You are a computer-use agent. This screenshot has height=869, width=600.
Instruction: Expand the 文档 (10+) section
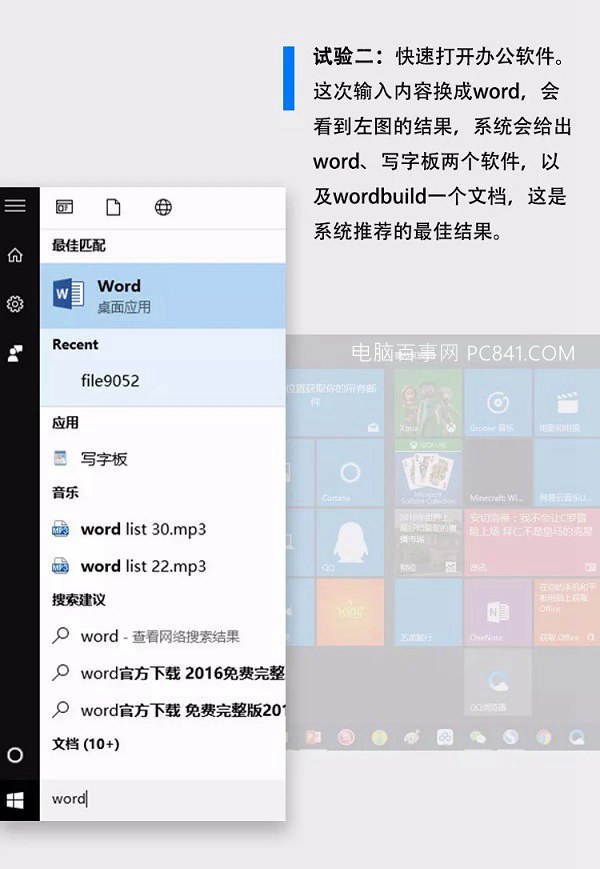[86, 744]
